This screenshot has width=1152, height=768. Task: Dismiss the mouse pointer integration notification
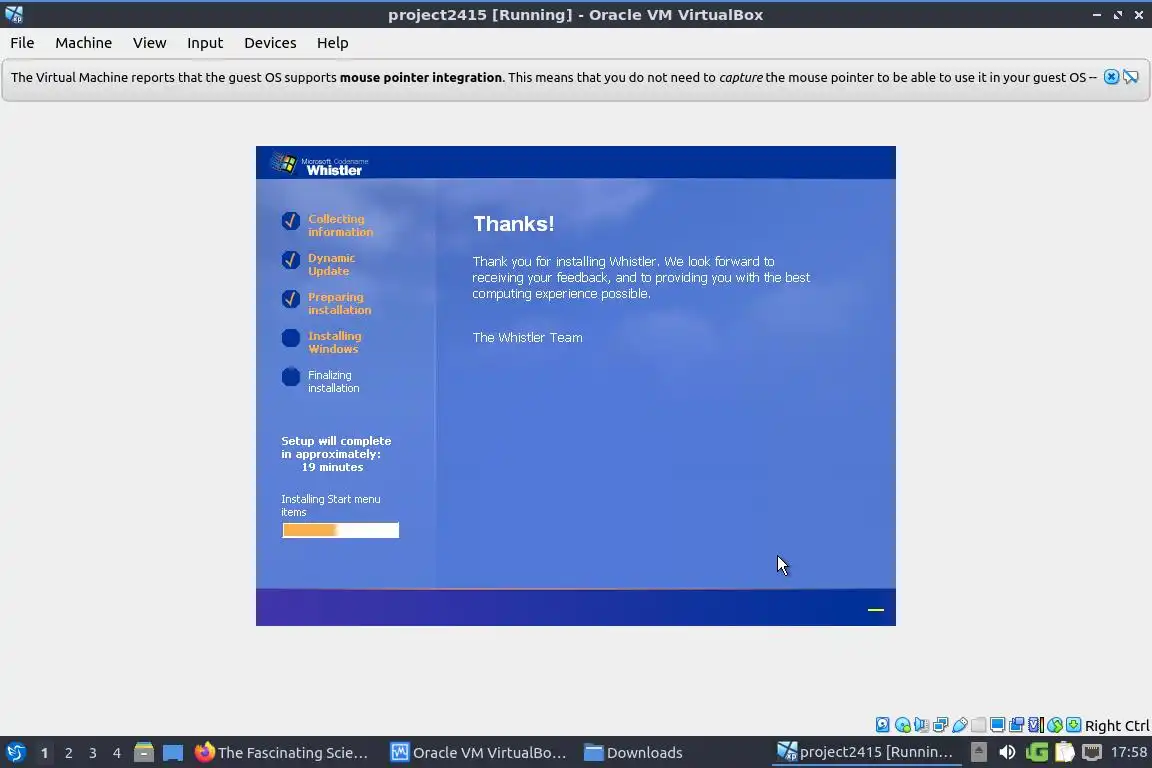pyautogui.click(x=1111, y=77)
